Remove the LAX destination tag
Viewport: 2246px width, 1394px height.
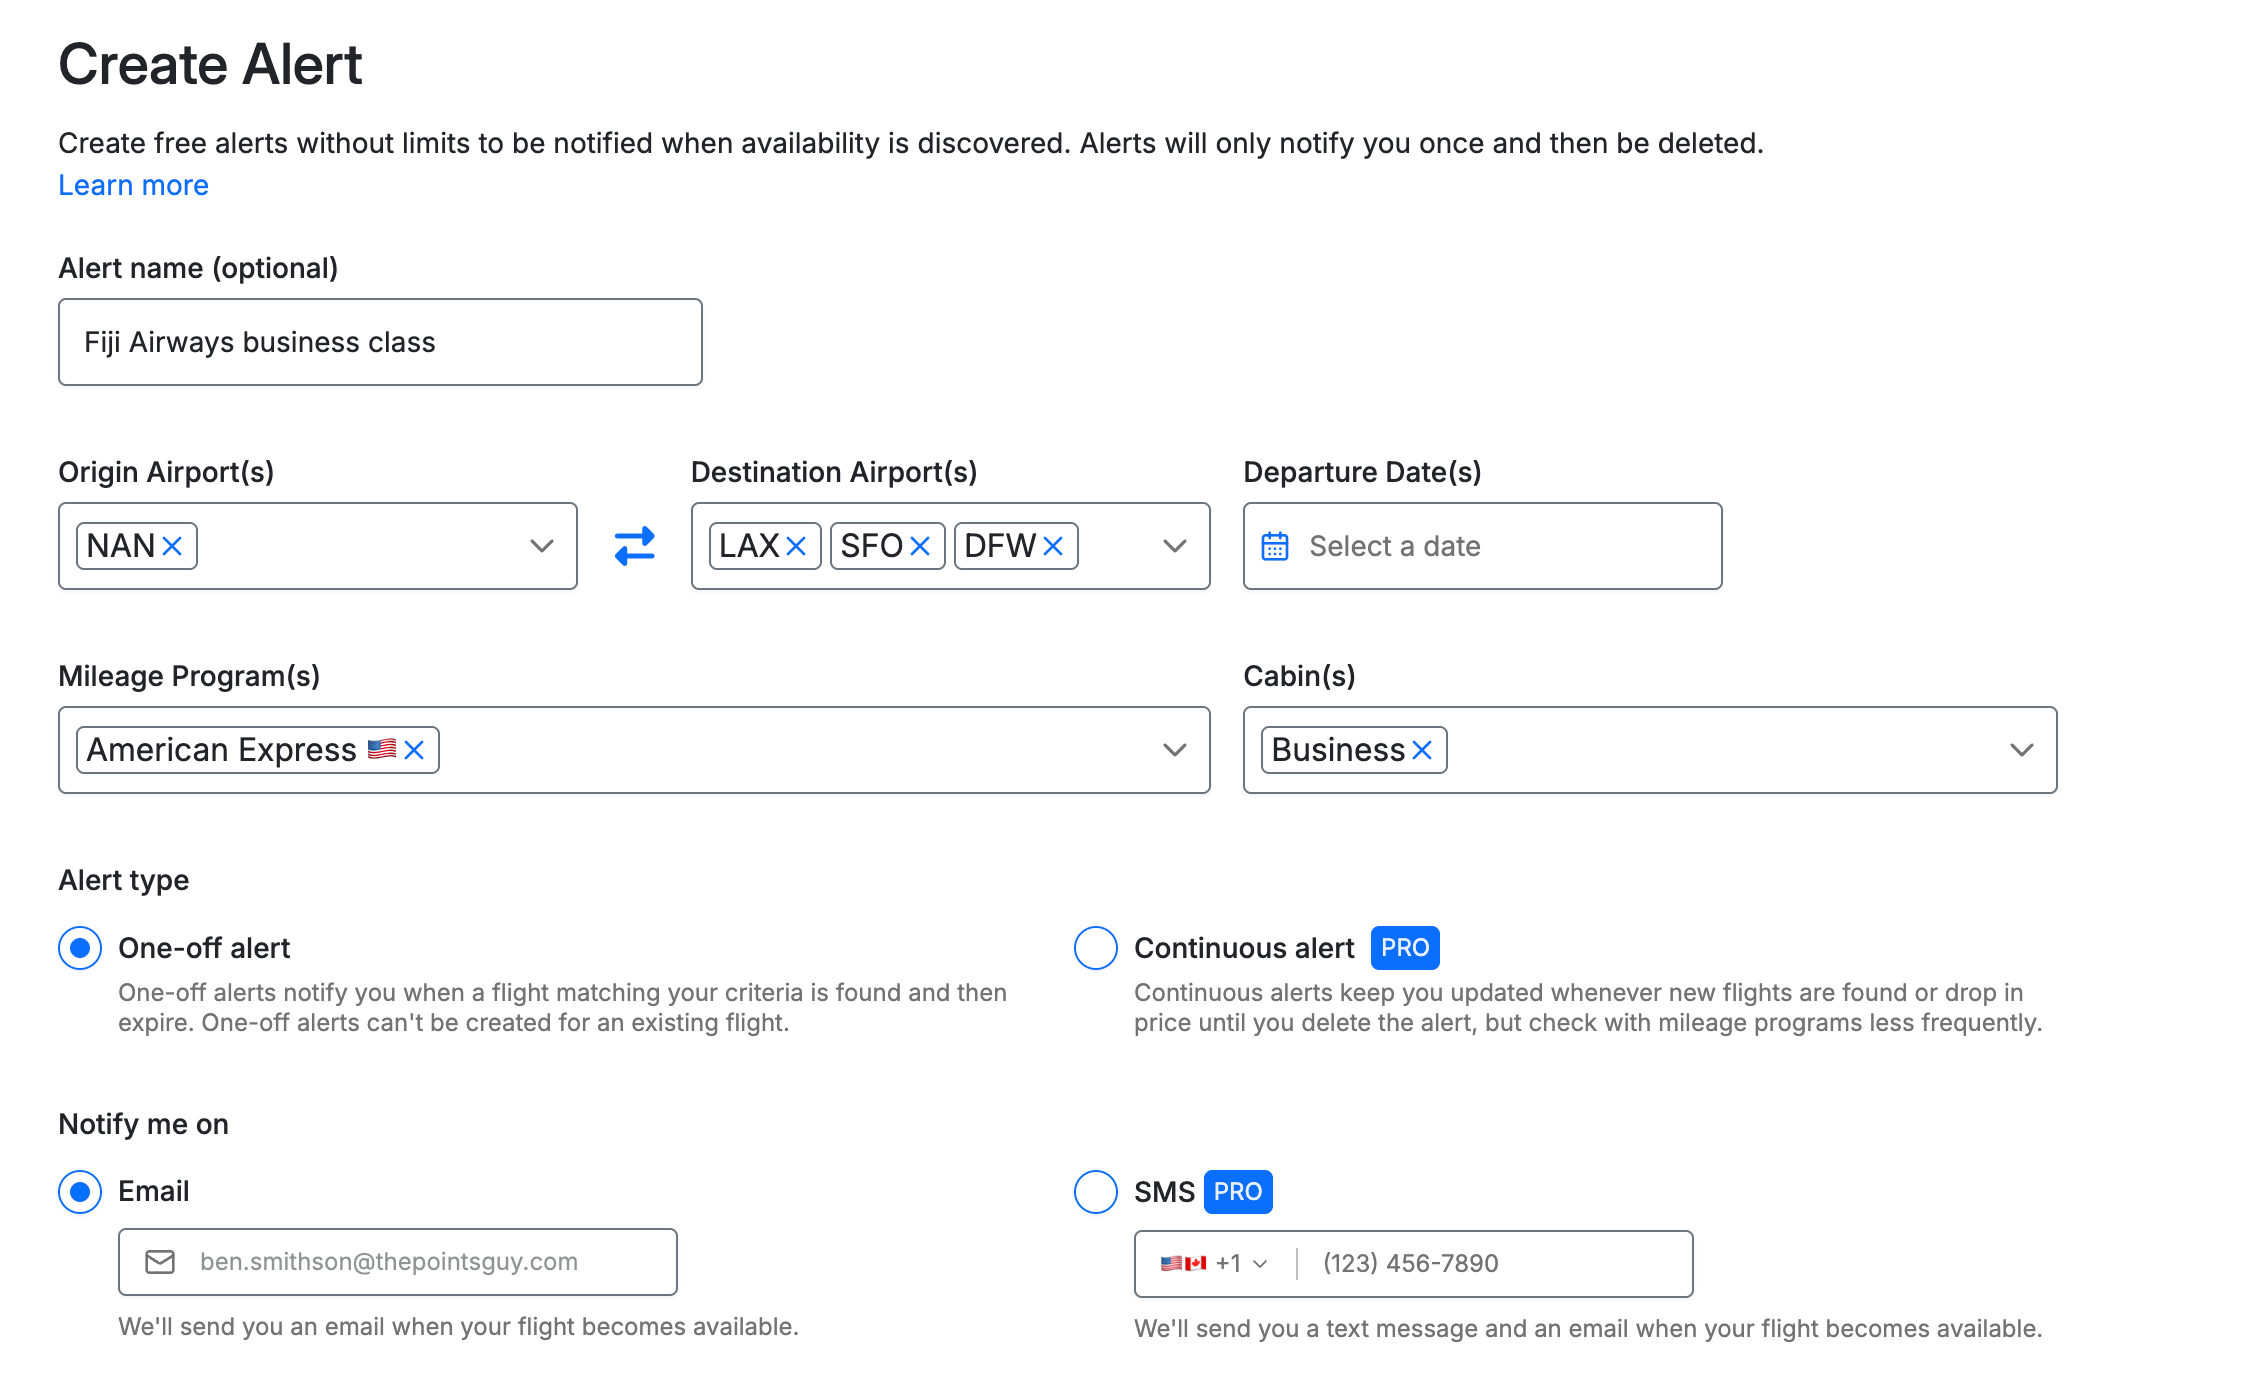pyautogui.click(x=796, y=546)
